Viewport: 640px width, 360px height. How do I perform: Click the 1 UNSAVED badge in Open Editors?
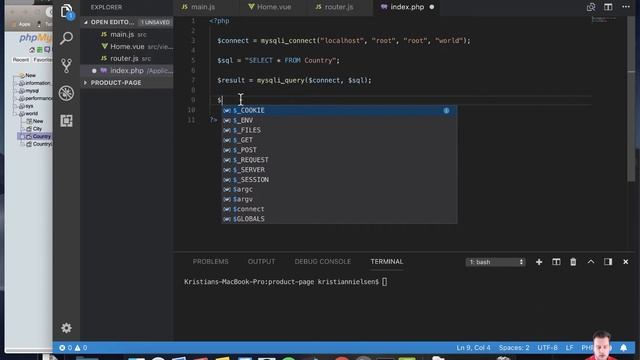pyautogui.click(x=155, y=22)
